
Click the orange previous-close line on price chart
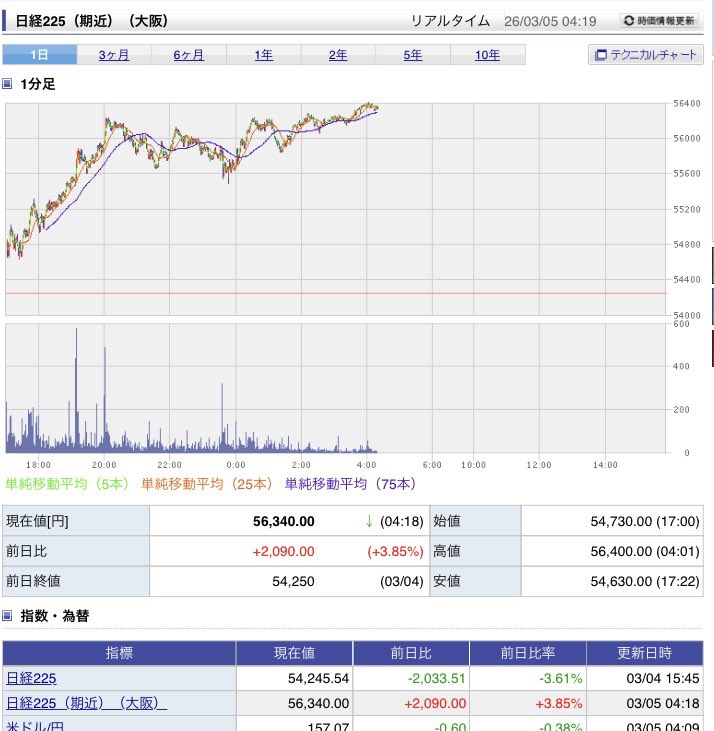point(336,293)
